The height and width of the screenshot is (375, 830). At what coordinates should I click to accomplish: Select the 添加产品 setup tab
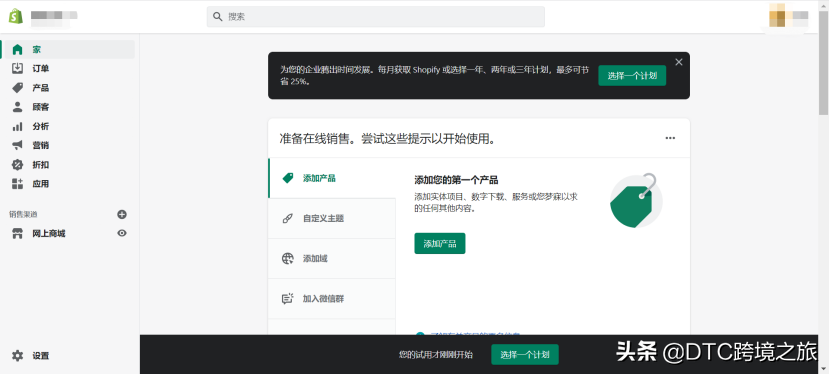(x=332, y=178)
